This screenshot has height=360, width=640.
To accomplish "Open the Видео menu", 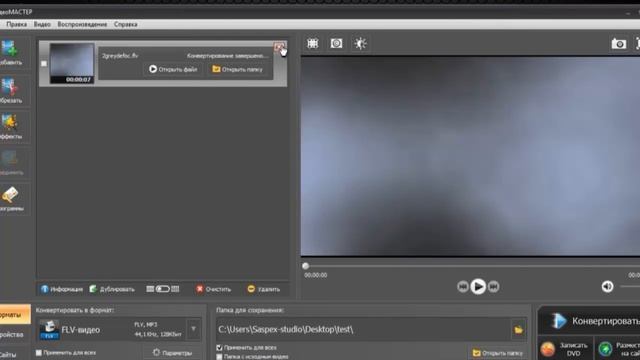I will 42,24.
